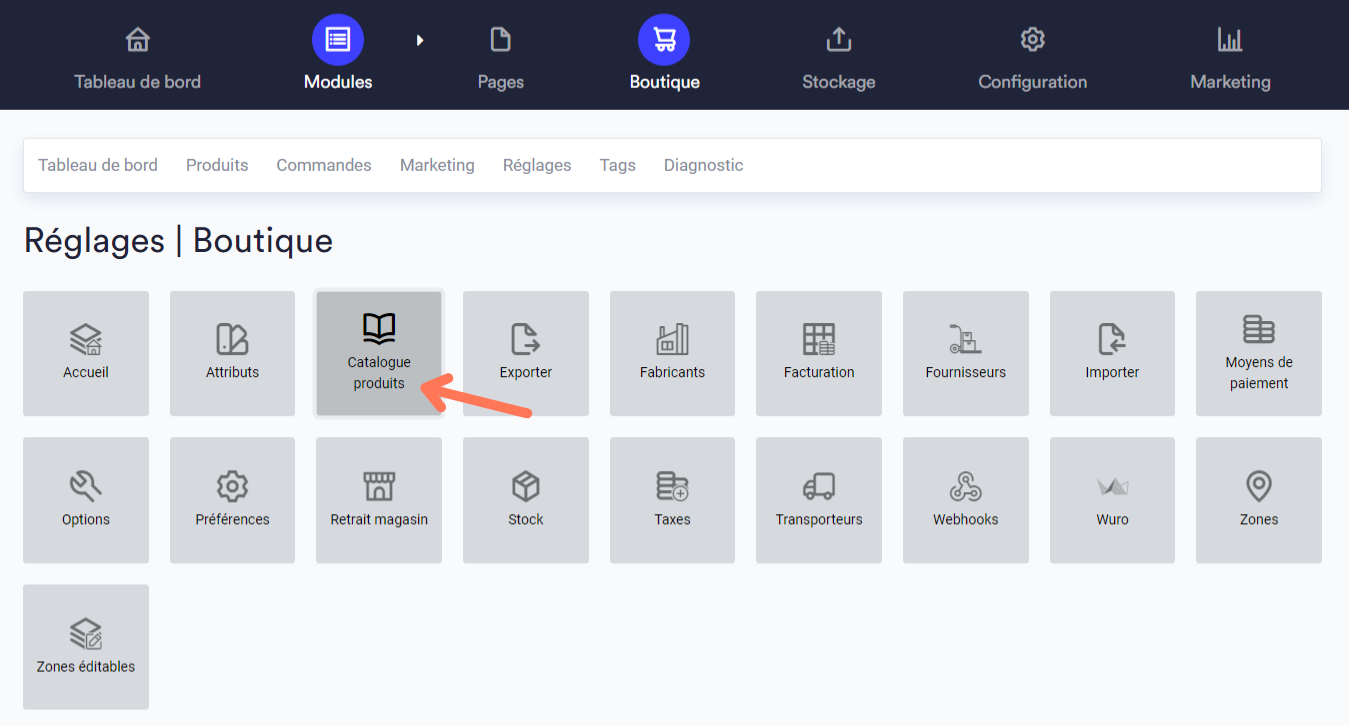
Task: Expand the arrow next to Modules
Action: [420, 40]
